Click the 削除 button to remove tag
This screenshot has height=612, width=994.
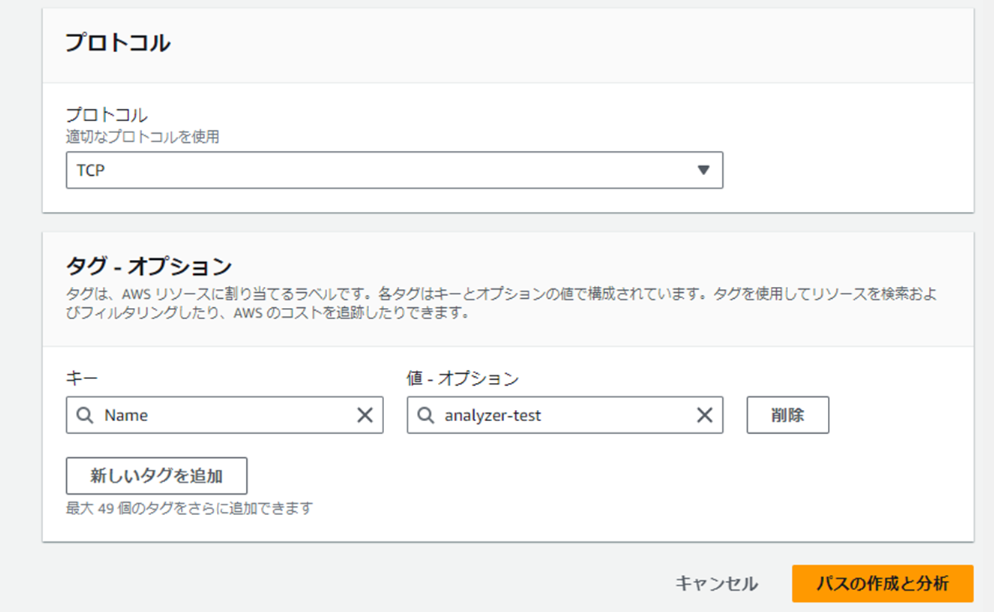coord(787,415)
